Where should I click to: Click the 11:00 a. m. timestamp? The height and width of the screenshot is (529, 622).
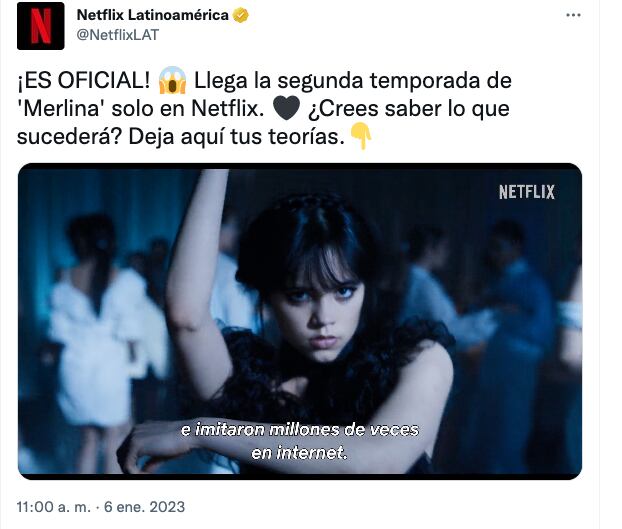[54, 507]
